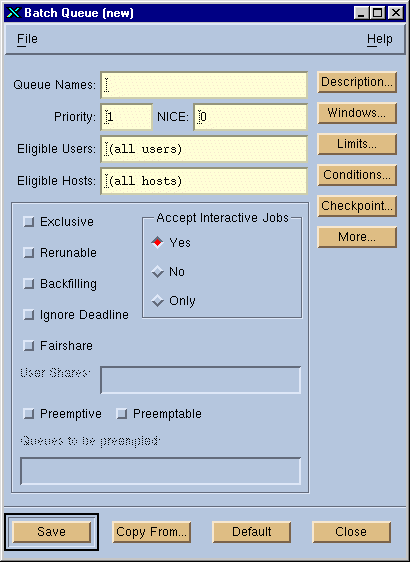The image size is (410, 562).
Task: Enable the Exclusive checkbox
Action: 28,222
